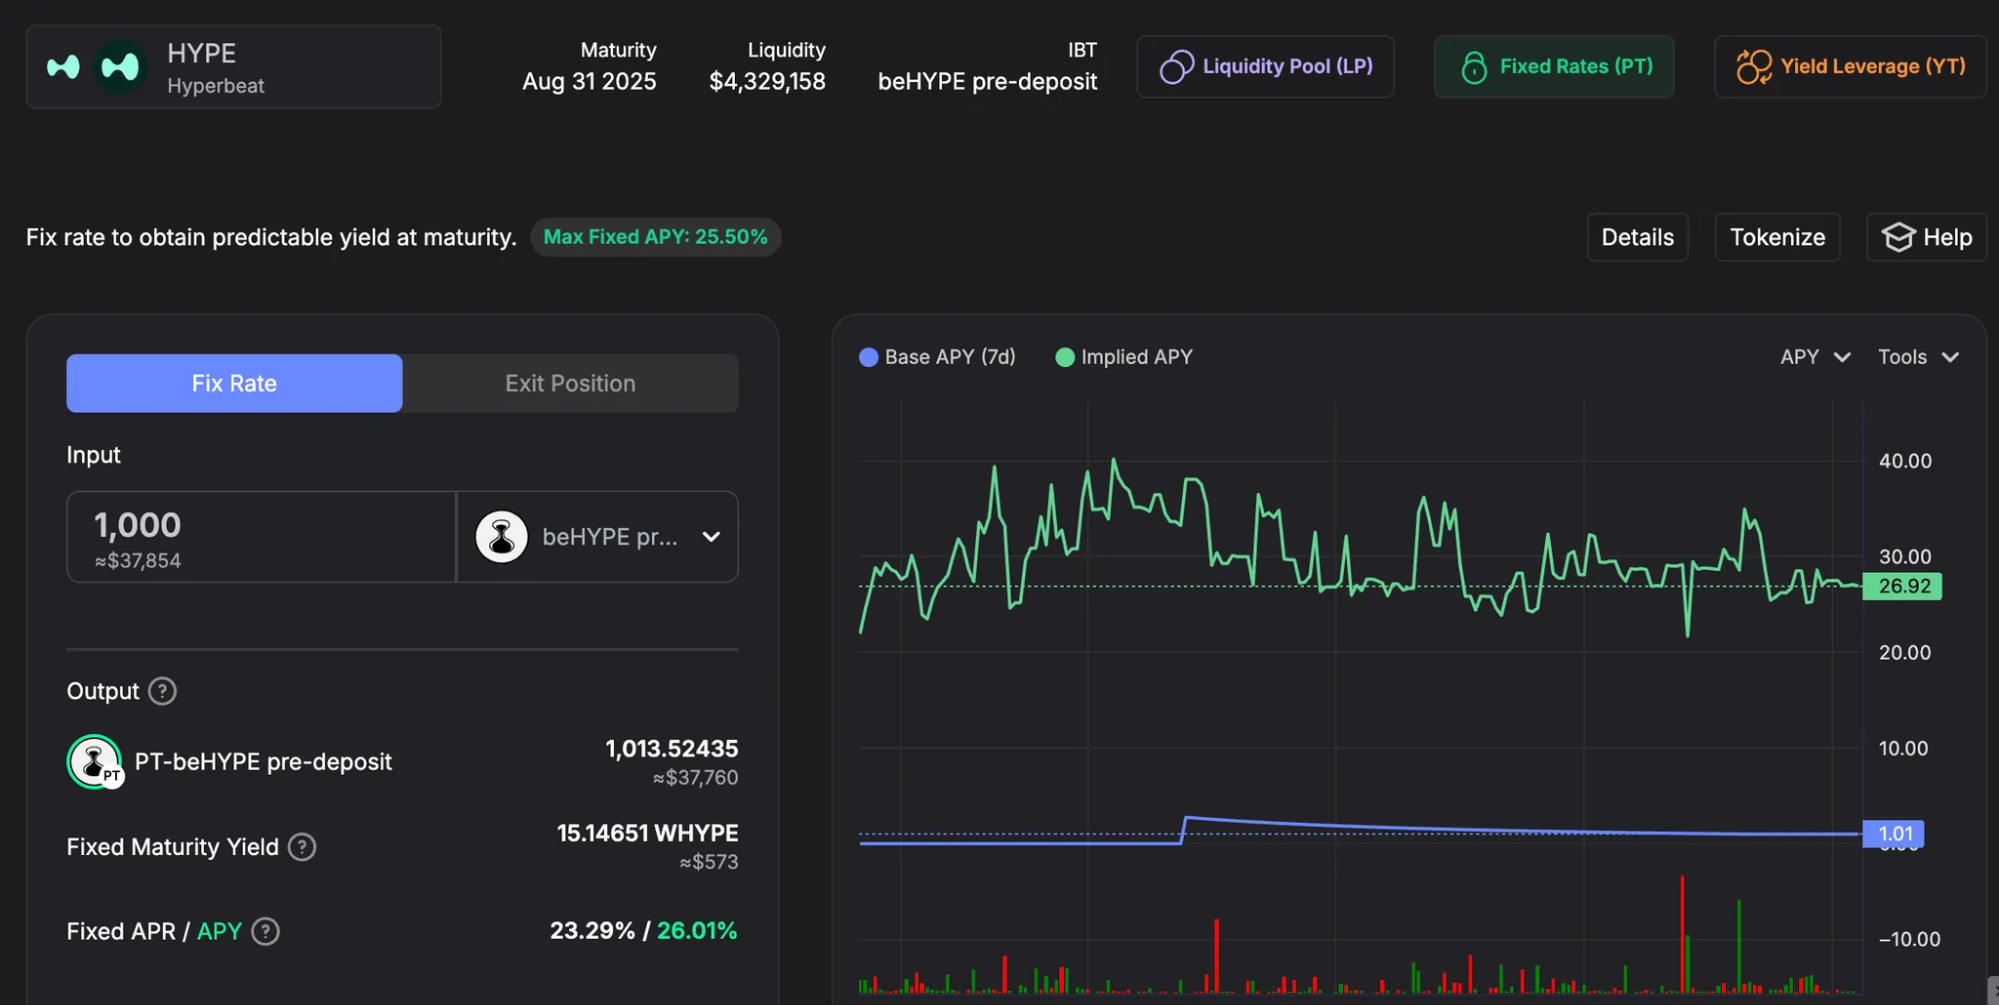1999x1006 pixels.
Task: Open Fixed Maturity Yield tooltip icon
Action: tap(302, 847)
